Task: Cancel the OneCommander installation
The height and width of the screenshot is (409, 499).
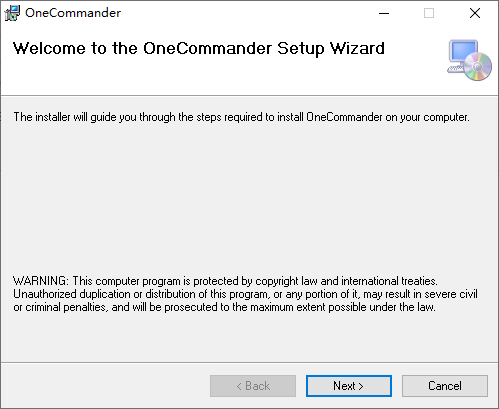Action: pos(445,386)
